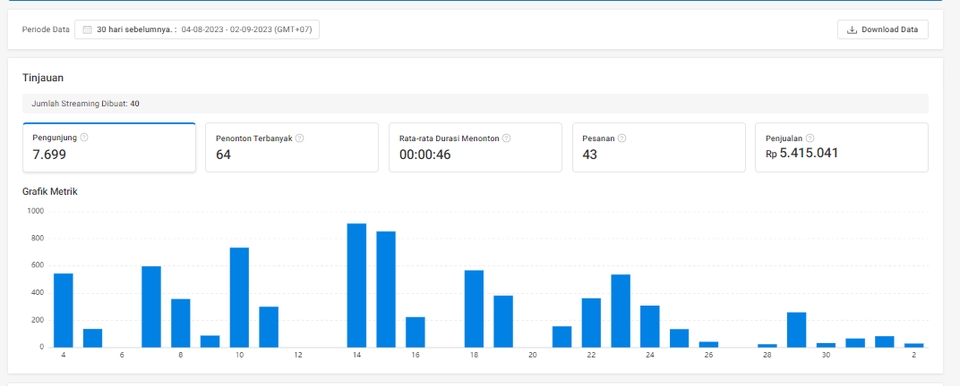The image size is (960, 386).
Task: Click the help icon next to Pengunjung
Action: pyautogui.click(x=84, y=137)
